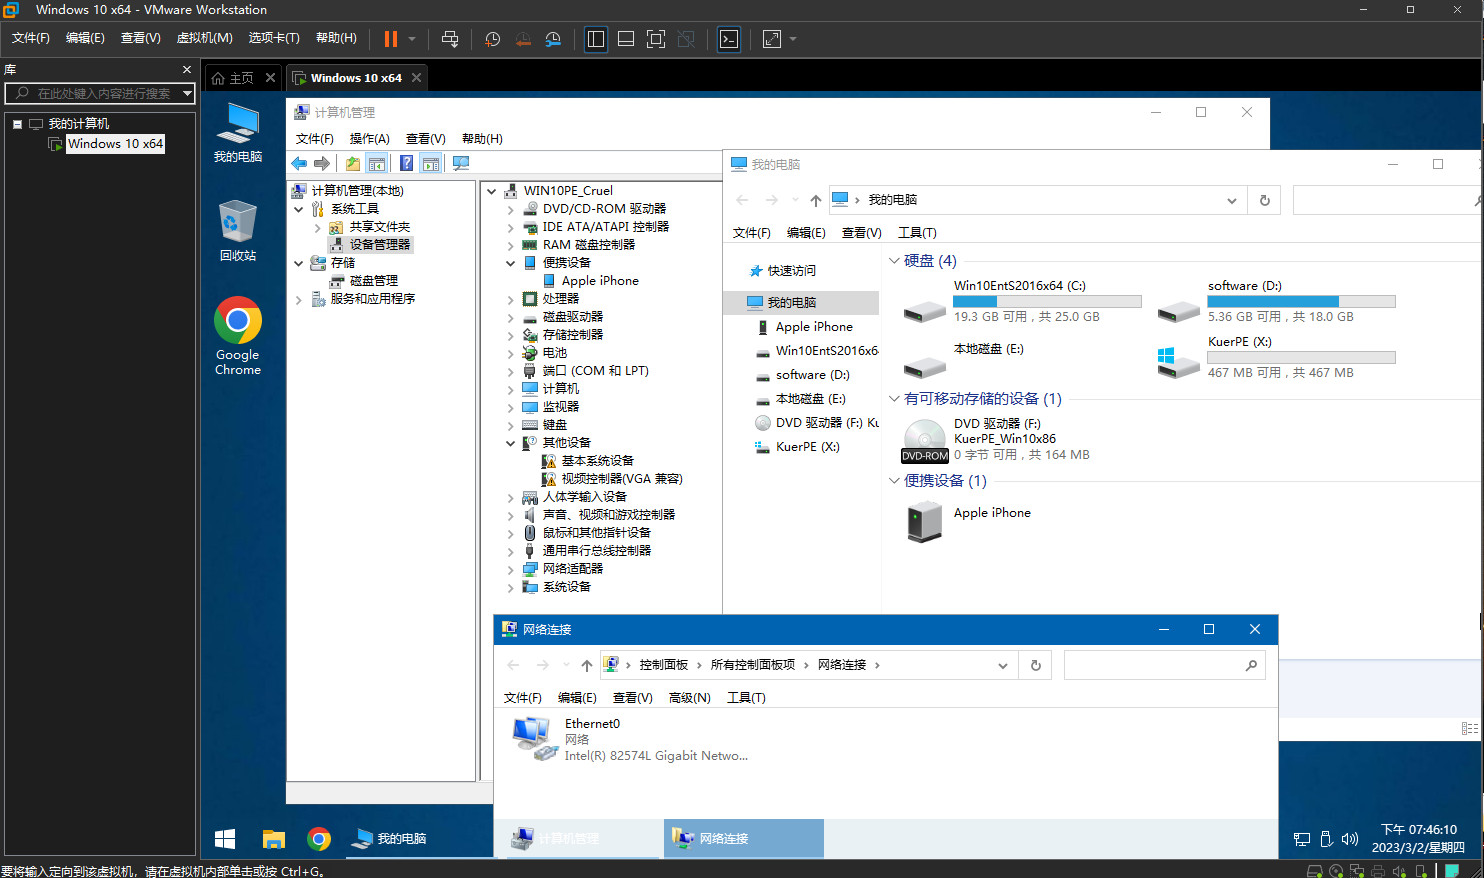The width and height of the screenshot is (1484, 878).
Task: Select 视频控制器(VGA 兼容) device
Action: pos(621,479)
